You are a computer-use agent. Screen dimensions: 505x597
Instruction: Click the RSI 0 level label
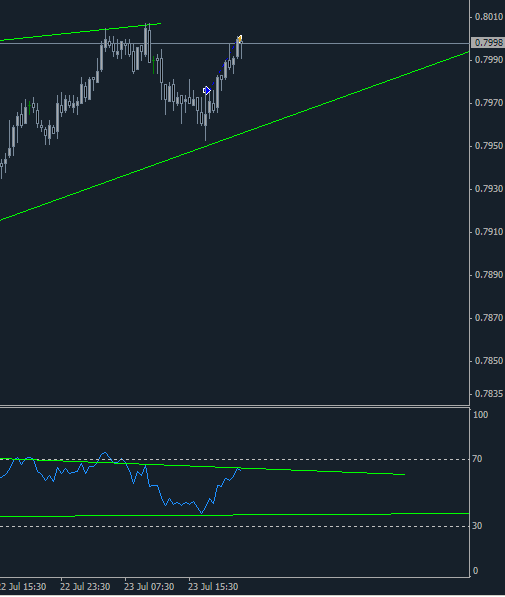(x=475, y=571)
